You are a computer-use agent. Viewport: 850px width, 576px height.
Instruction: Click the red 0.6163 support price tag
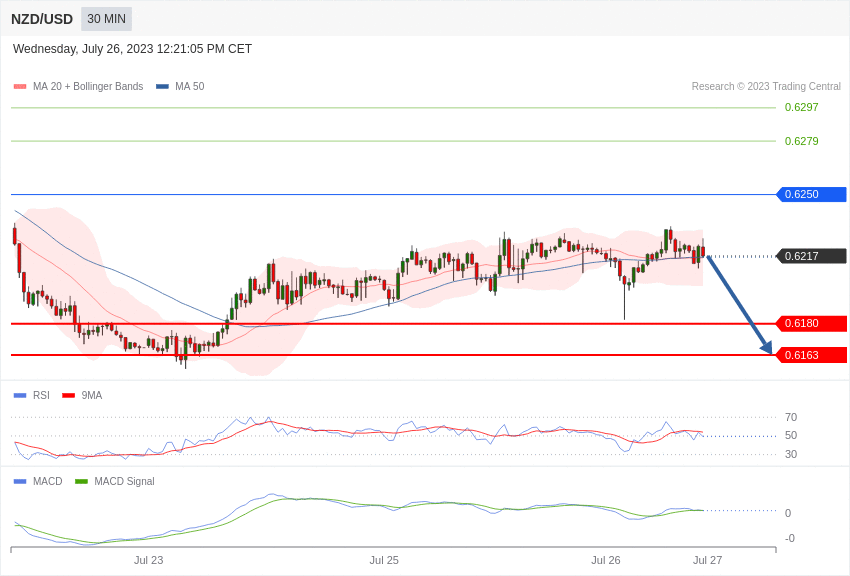pyautogui.click(x=812, y=355)
